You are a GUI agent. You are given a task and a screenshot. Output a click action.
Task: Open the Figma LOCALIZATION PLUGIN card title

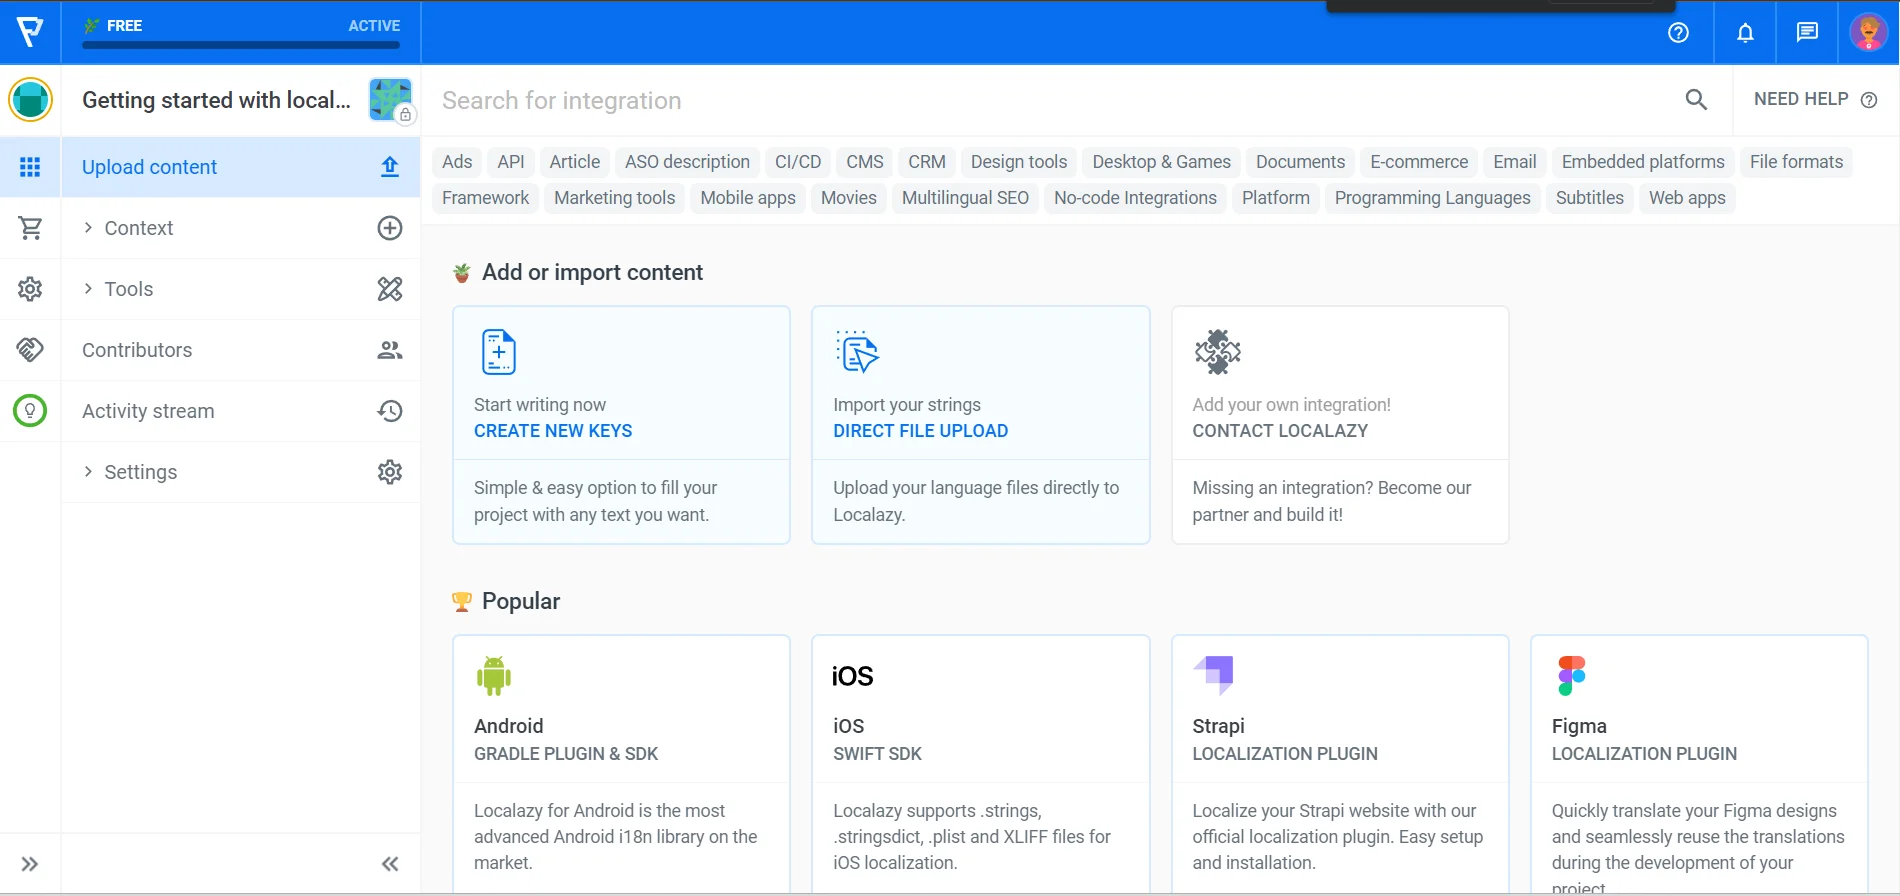tap(1644, 754)
